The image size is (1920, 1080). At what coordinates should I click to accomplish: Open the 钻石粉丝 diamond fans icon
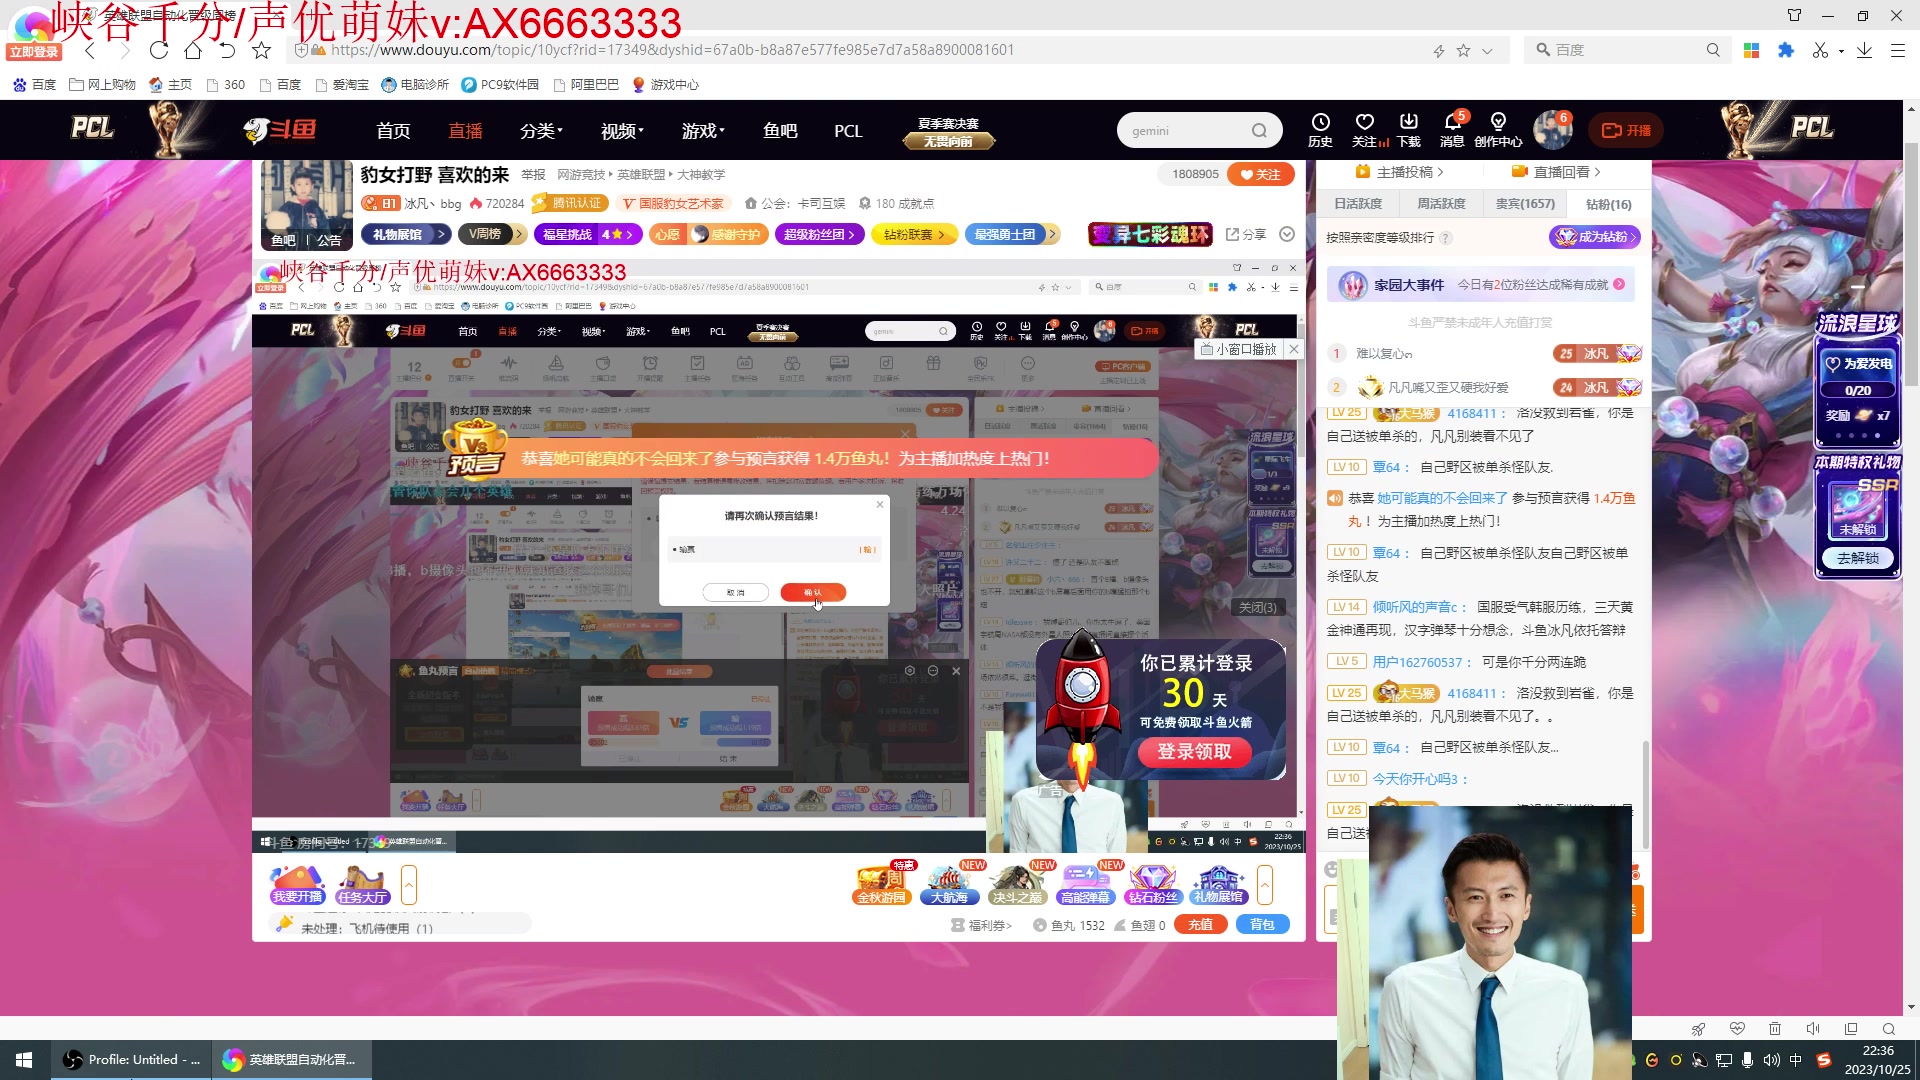coord(1152,885)
